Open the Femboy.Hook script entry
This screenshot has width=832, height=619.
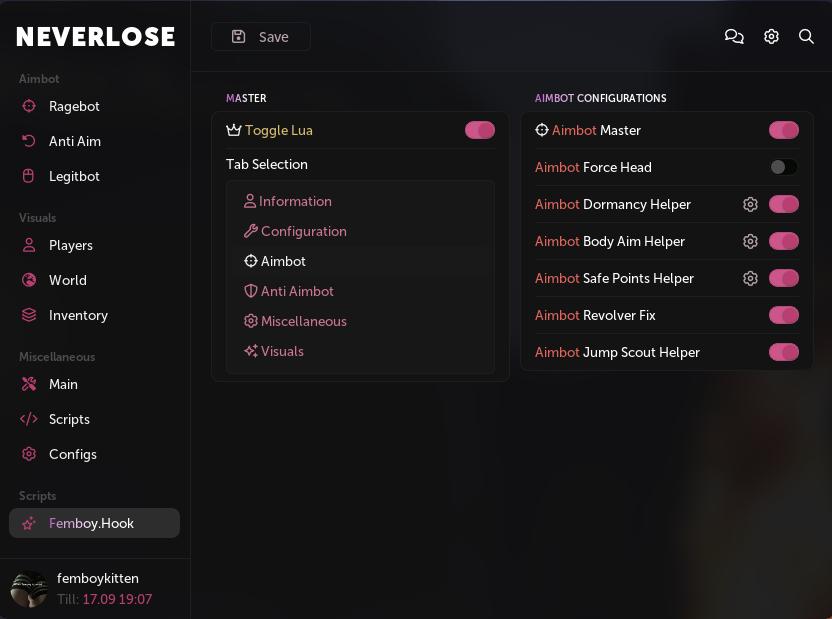(x=91, y=523)
